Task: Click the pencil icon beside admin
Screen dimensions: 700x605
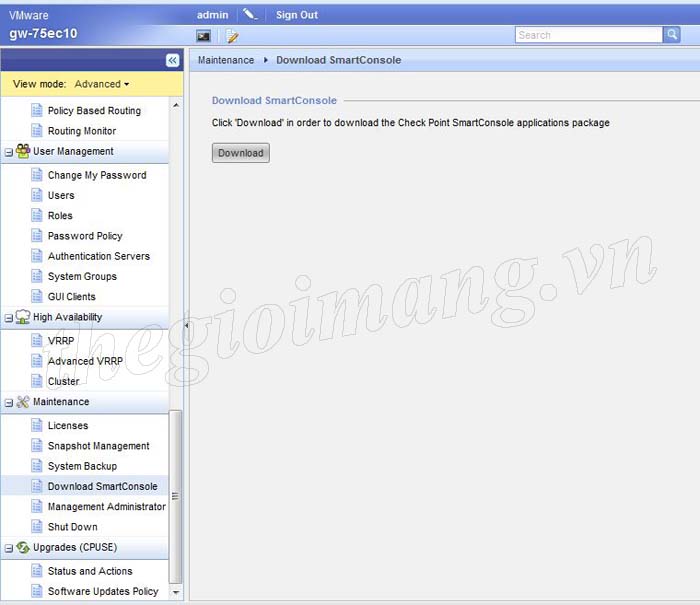Action: tap(250, 15)
